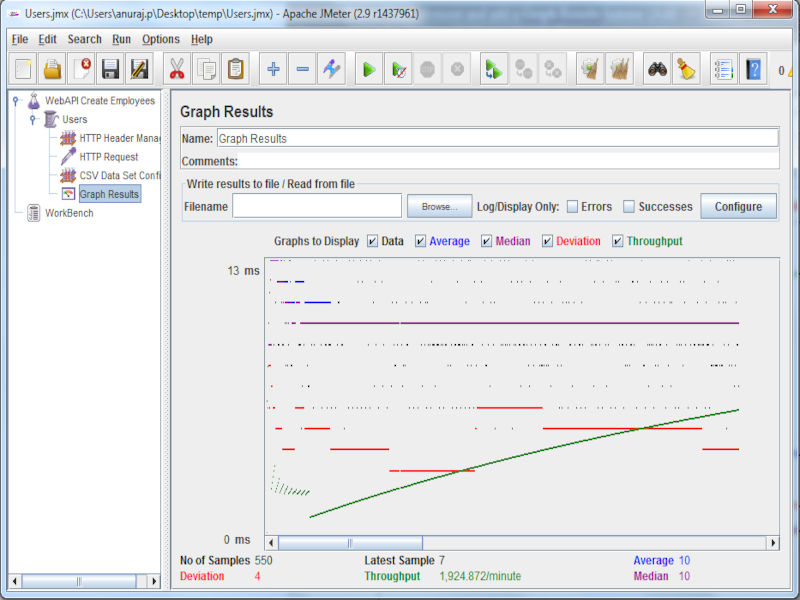
Task: Click the Remote shutdown all icon
Action: pos(553,68)
